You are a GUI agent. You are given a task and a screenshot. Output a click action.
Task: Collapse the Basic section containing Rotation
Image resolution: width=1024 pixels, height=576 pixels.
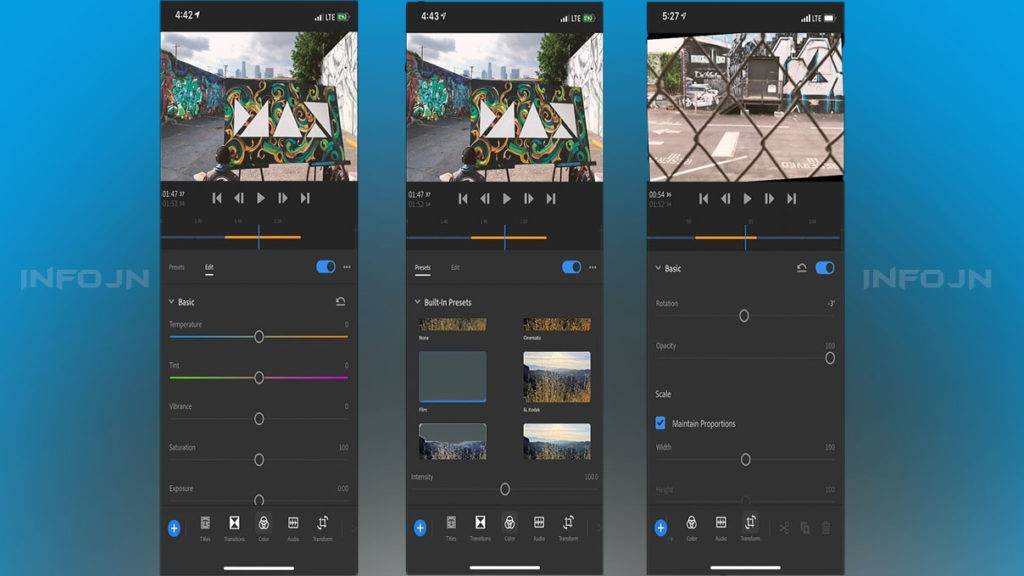pyautogui.click(x=658, y=269)
